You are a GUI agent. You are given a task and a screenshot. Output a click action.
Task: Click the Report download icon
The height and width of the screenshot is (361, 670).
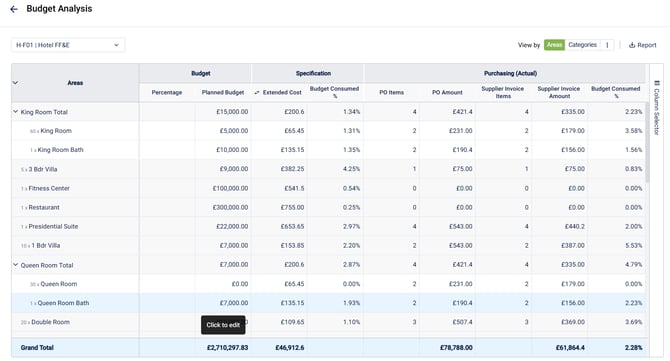pos(632,45)
